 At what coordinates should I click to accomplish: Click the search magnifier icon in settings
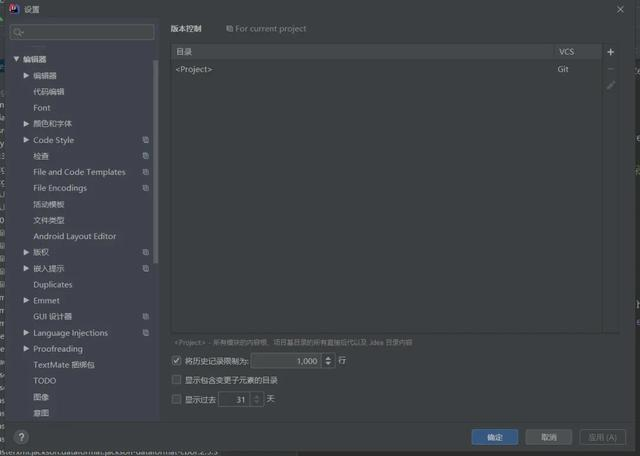click(x=18, y=32)
